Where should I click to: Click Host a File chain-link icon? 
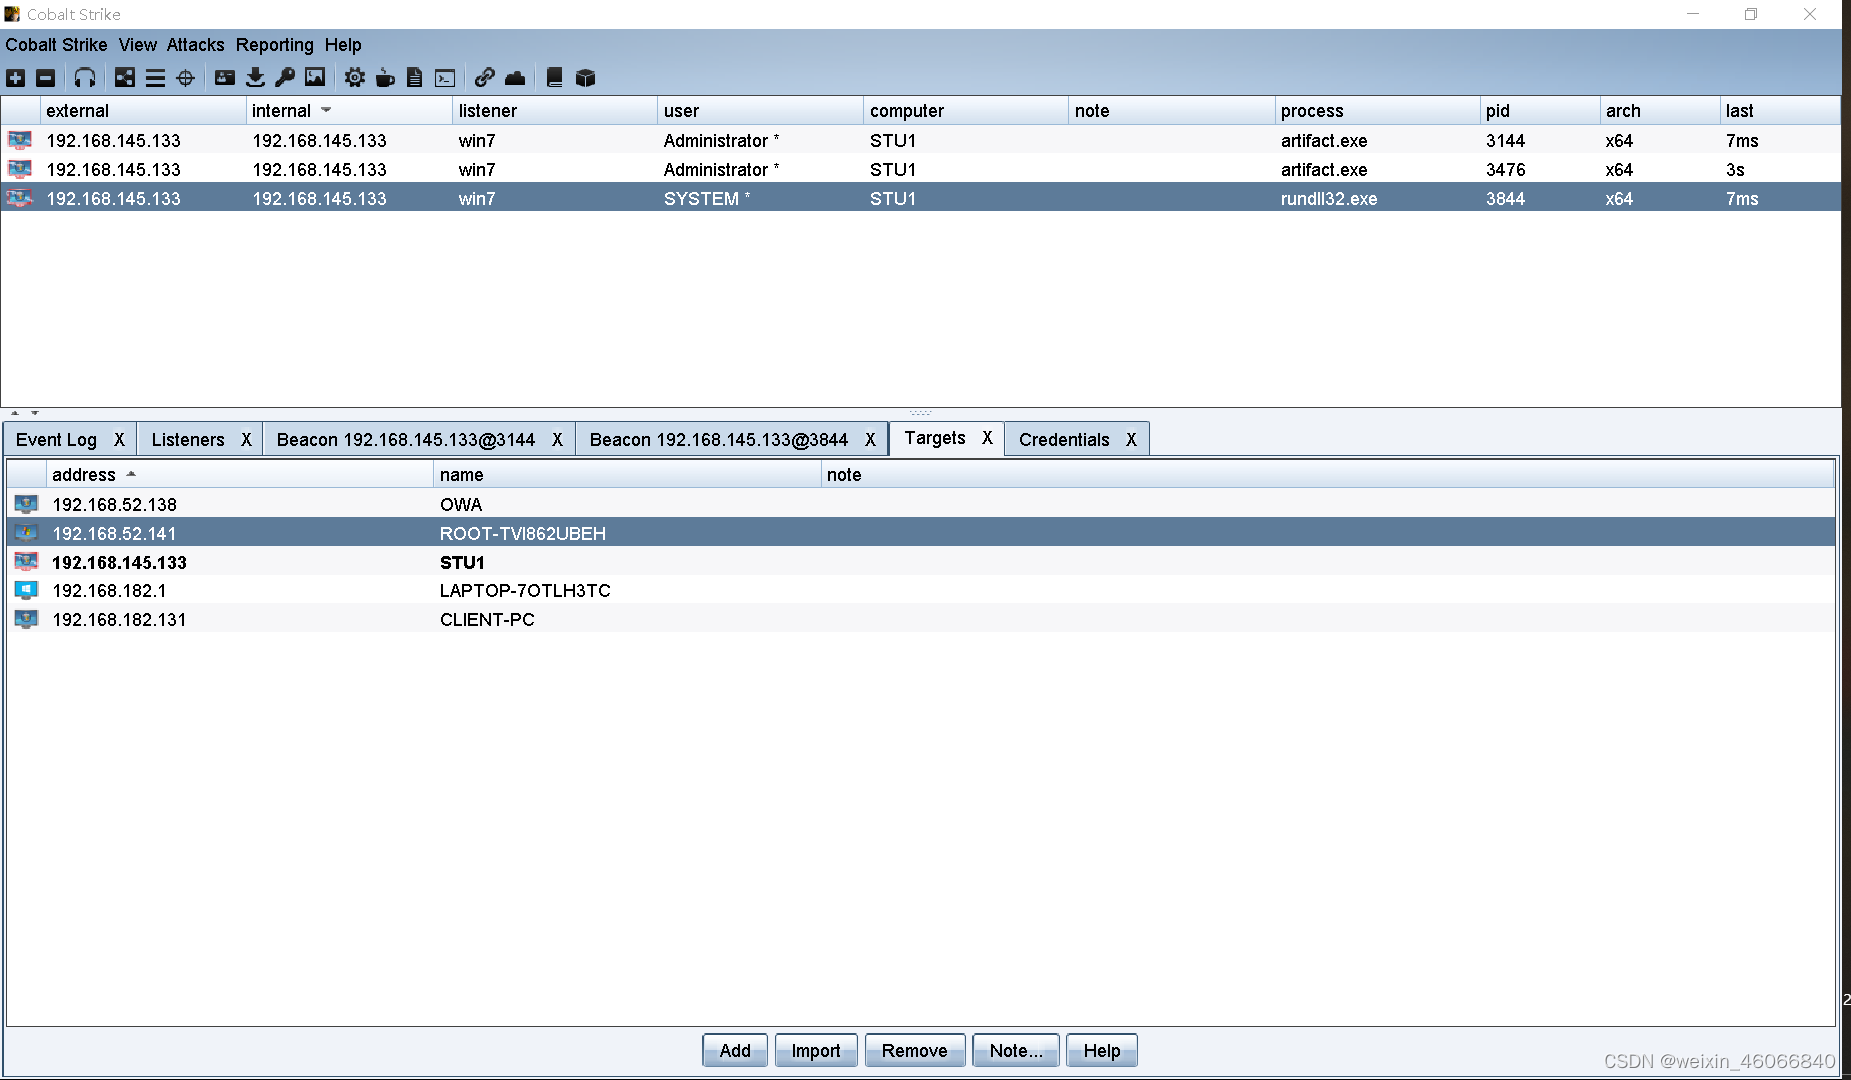485,78
